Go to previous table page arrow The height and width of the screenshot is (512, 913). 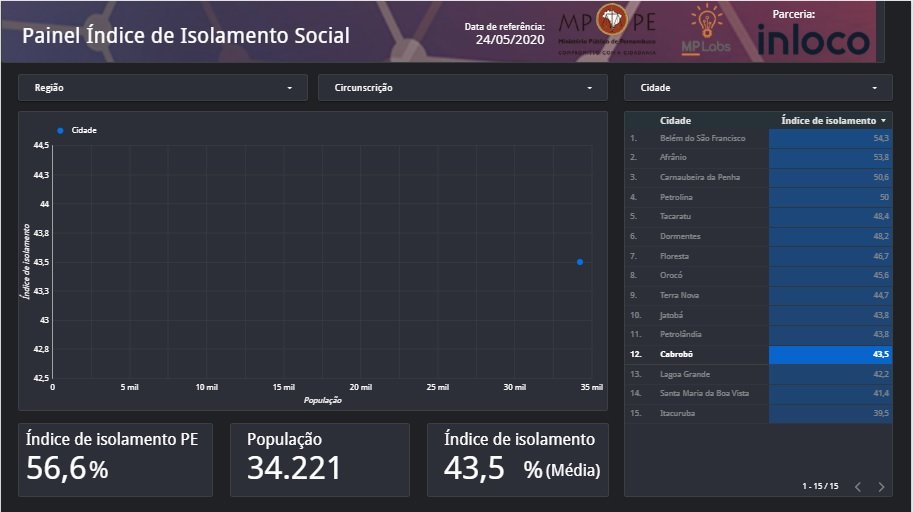pos(857,487)
